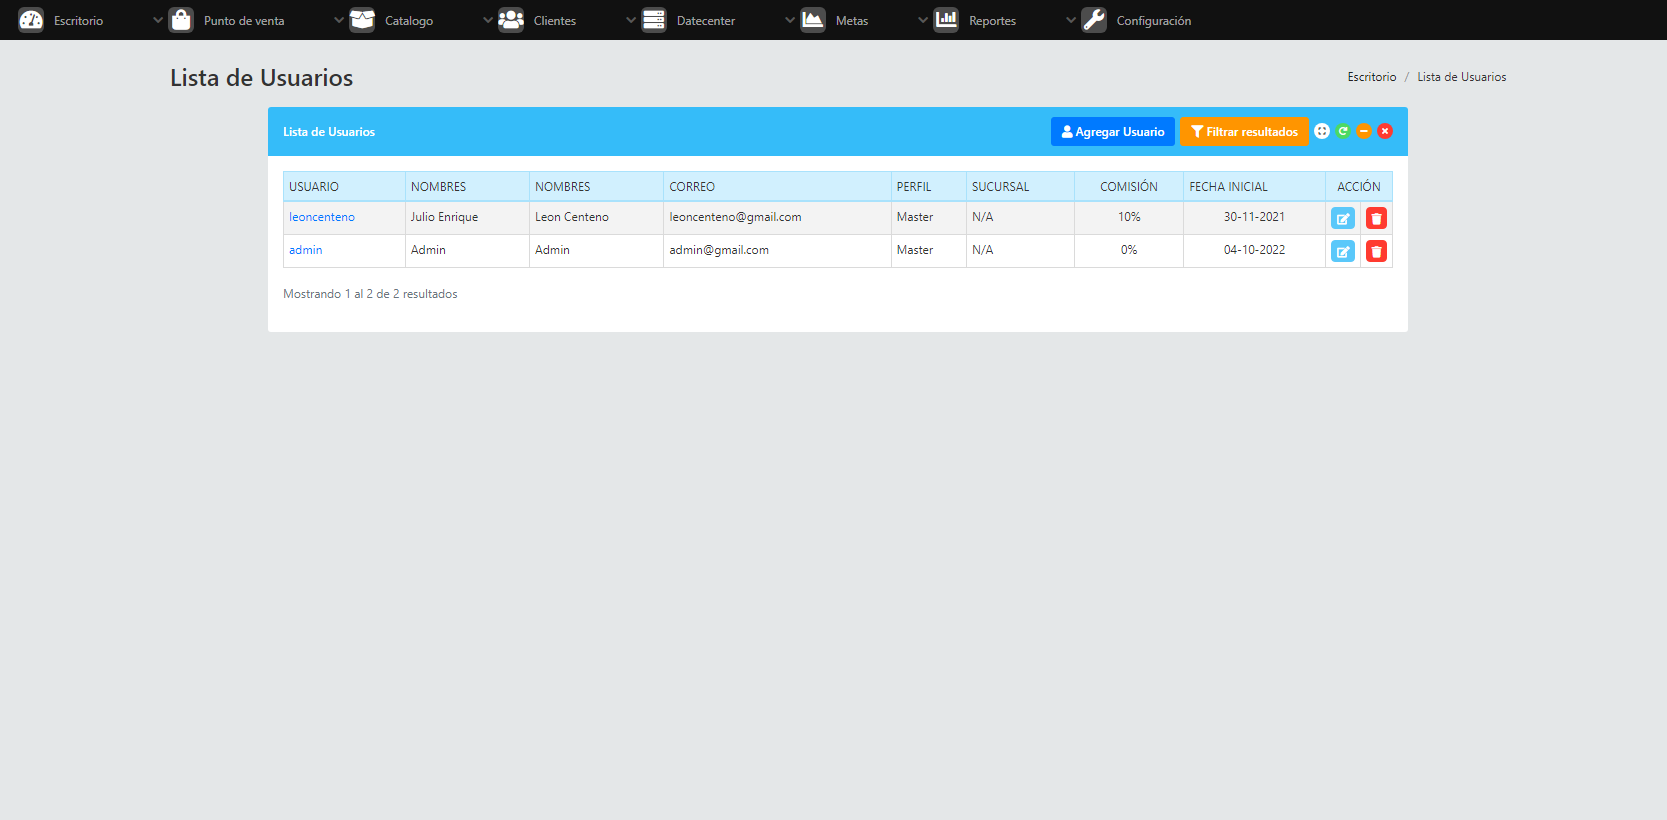The height and width of the screenshot is (820, 1667).
Task: Click the CORREO column header
Action: [777, 187]
